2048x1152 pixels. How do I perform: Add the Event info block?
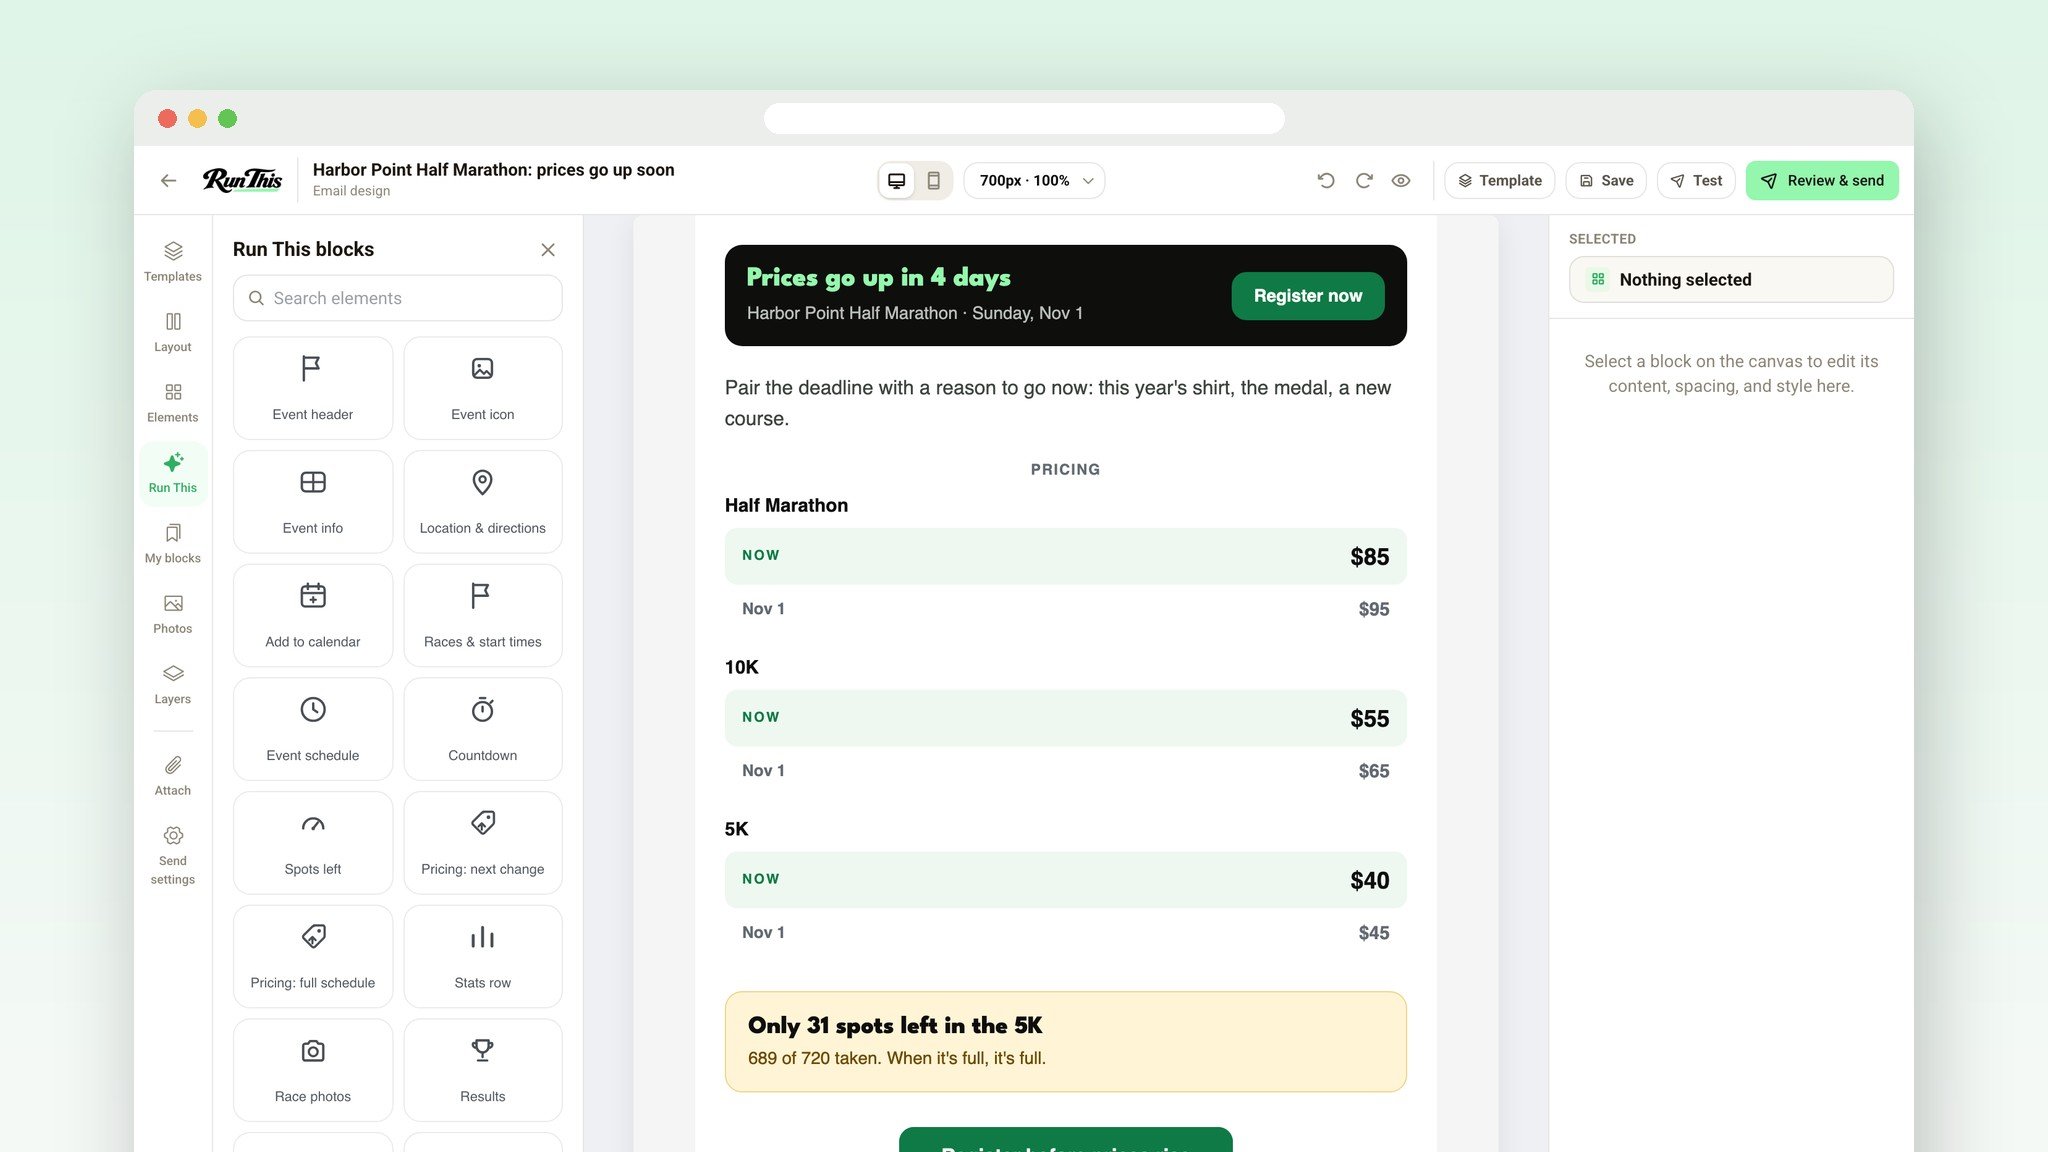tap(313, 502)
